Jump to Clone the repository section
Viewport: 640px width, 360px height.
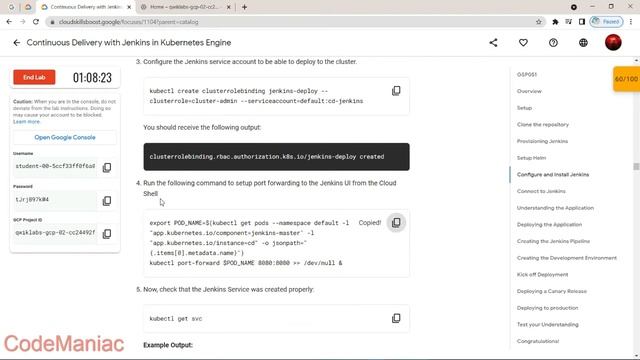(542, 124)
